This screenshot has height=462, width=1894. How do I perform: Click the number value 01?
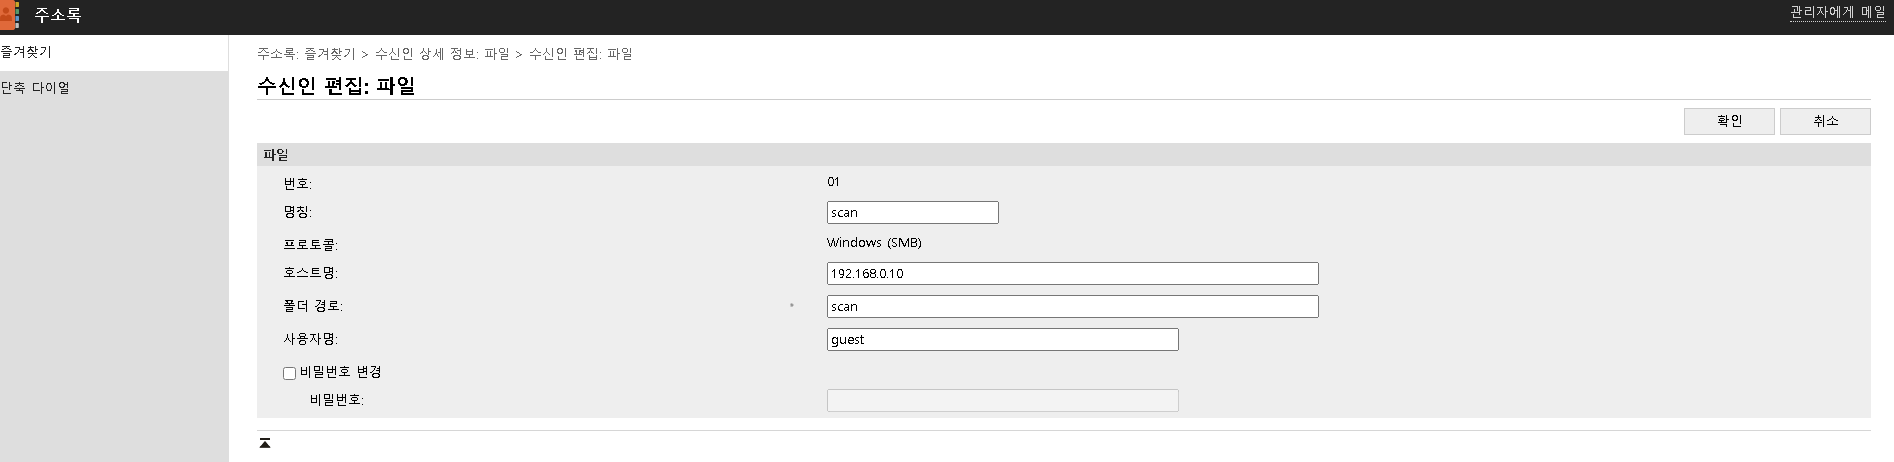point(833,182)
